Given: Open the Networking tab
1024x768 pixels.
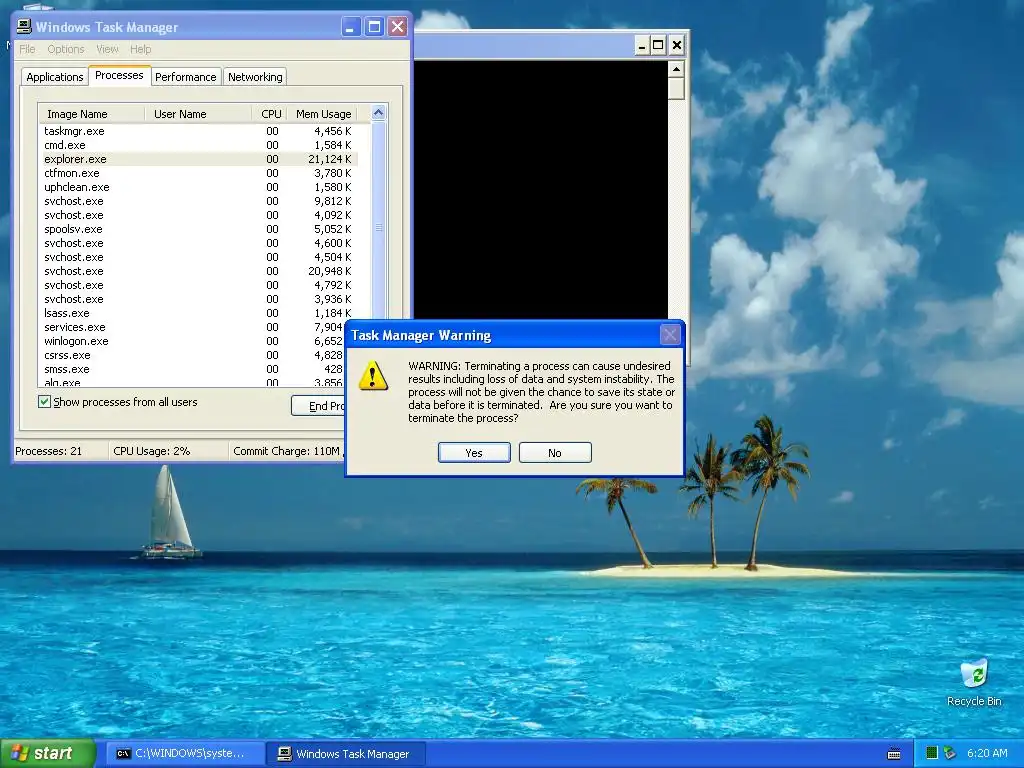Looking at the screenshot, I should (255, 77).
